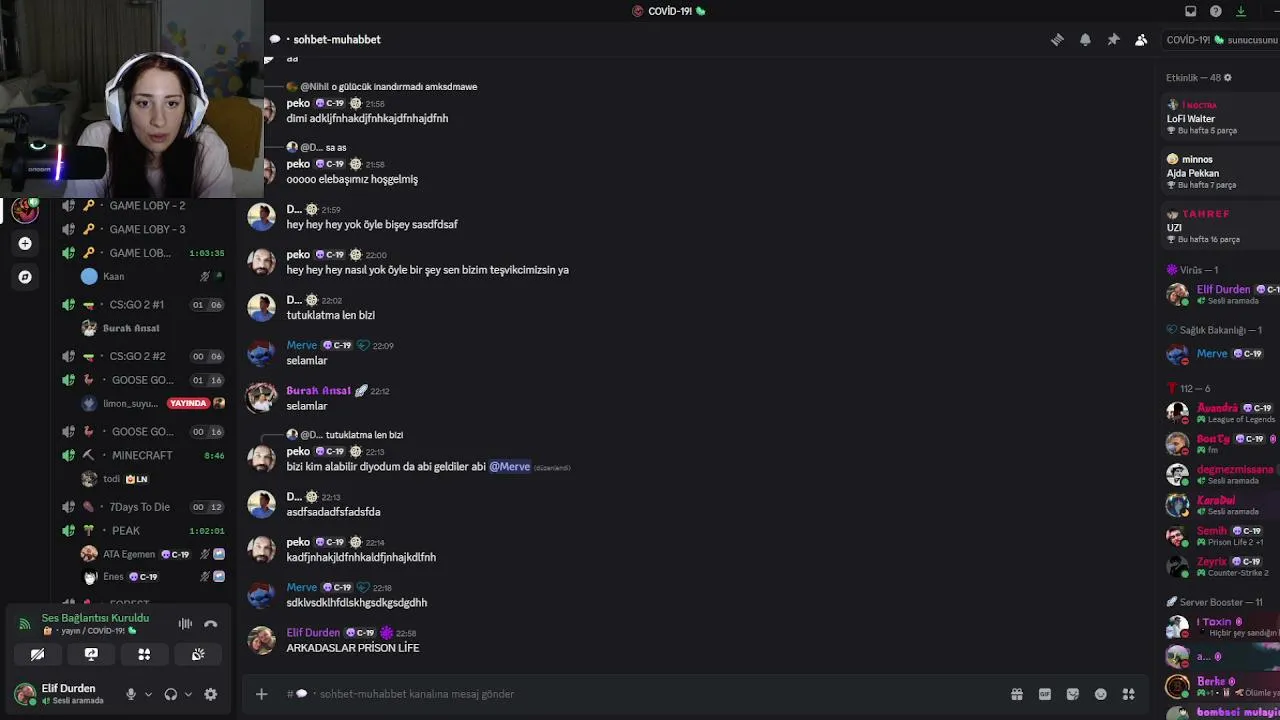
Task: Disconnect from voice with the hang-up icon
Action: coord(210,624)
